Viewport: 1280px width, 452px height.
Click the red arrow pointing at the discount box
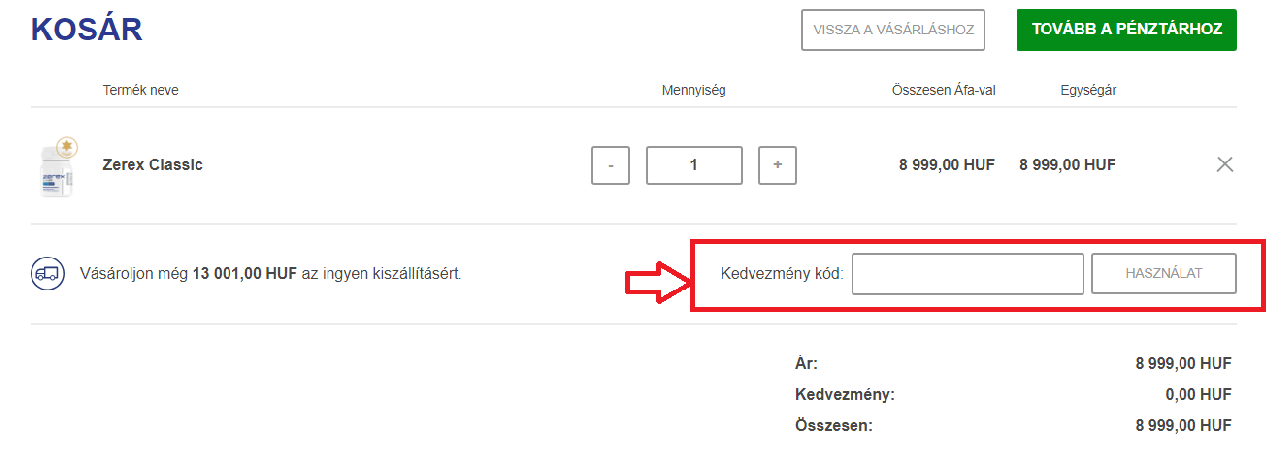click(657, 283)
